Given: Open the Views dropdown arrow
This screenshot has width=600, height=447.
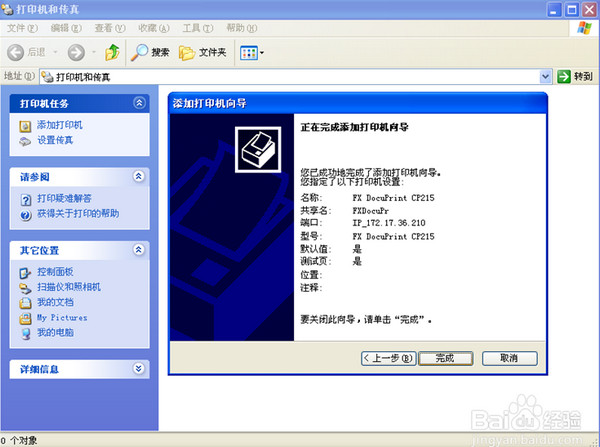Looking at the screenshot, I should [262, 53].
